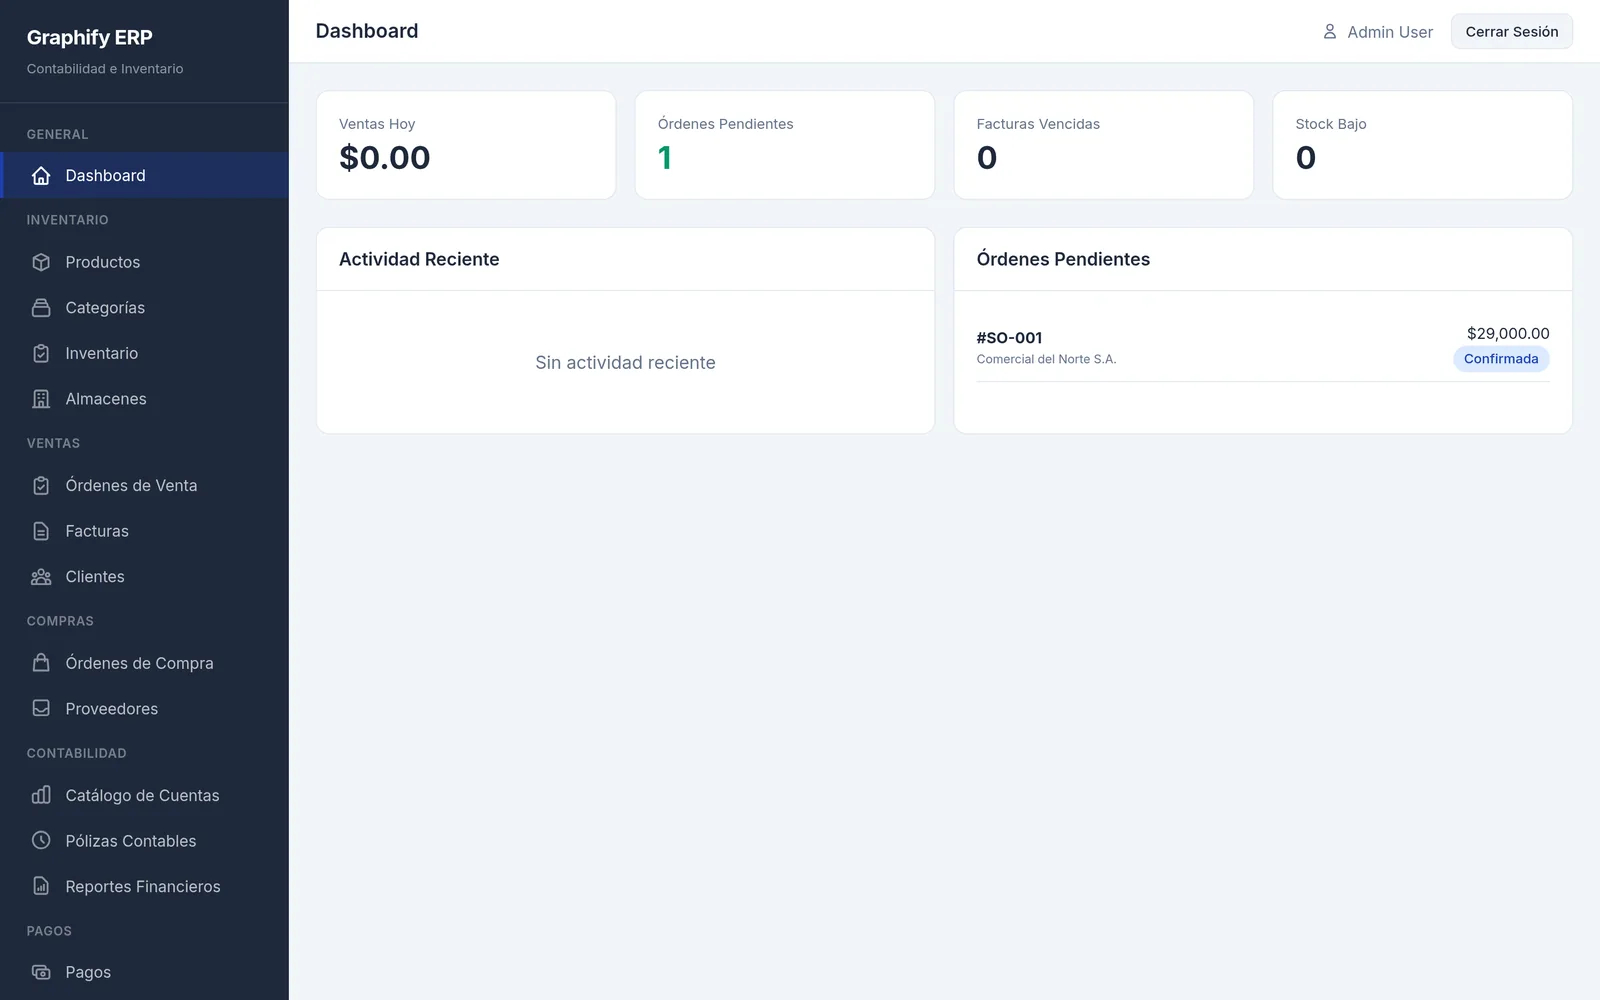Screen dimensions: 1600x1000
Task: Open Reportes Financieros section
Action: pyautogui.click(x=144, y=887)
